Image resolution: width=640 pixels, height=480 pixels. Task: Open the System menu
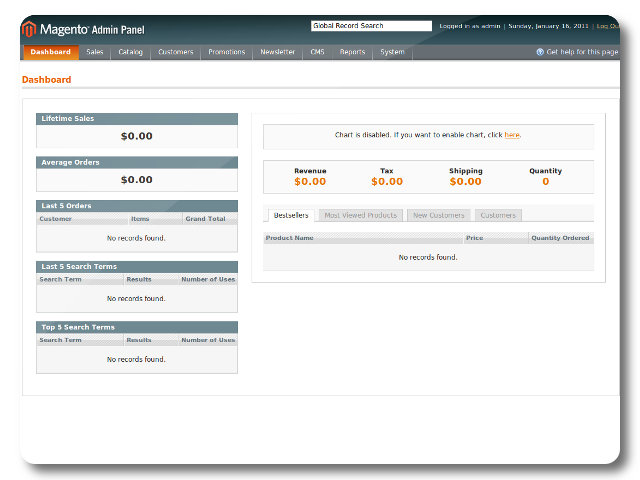pos(392,52)
